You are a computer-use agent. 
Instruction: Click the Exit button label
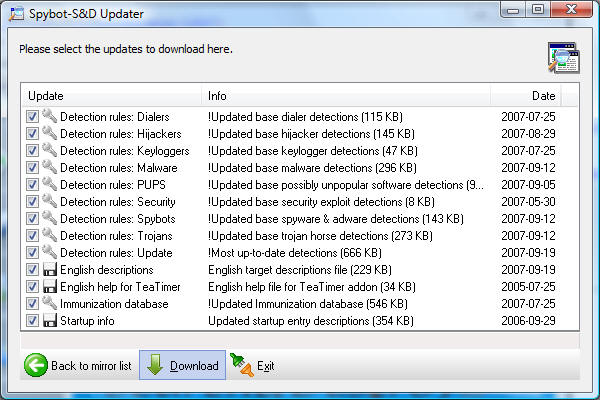[265, 366]
